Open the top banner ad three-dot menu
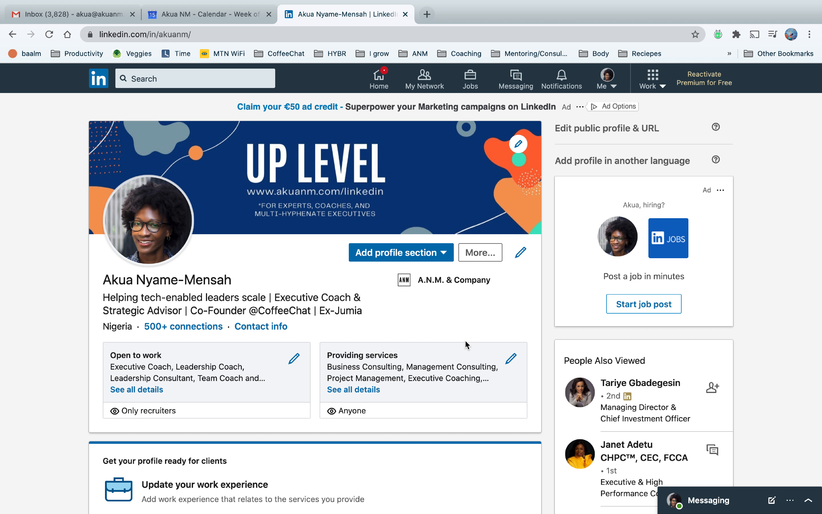822x514 pixels. point(580,106)
